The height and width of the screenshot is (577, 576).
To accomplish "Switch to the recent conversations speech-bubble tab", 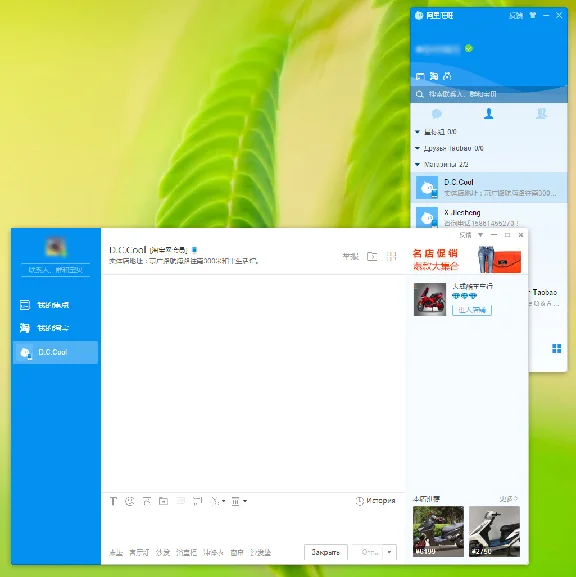I will (437, 114).
